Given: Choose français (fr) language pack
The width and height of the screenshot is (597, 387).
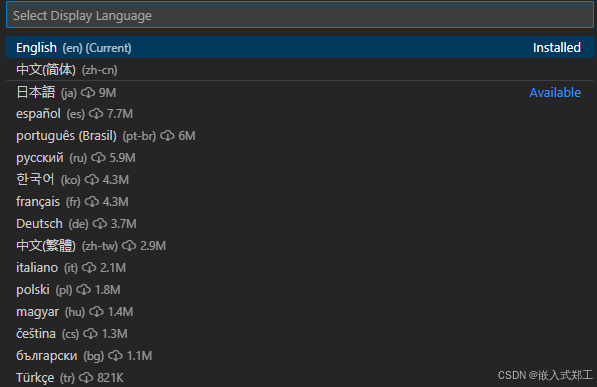Looking at the screenshot, I should (x=300, y=201).
